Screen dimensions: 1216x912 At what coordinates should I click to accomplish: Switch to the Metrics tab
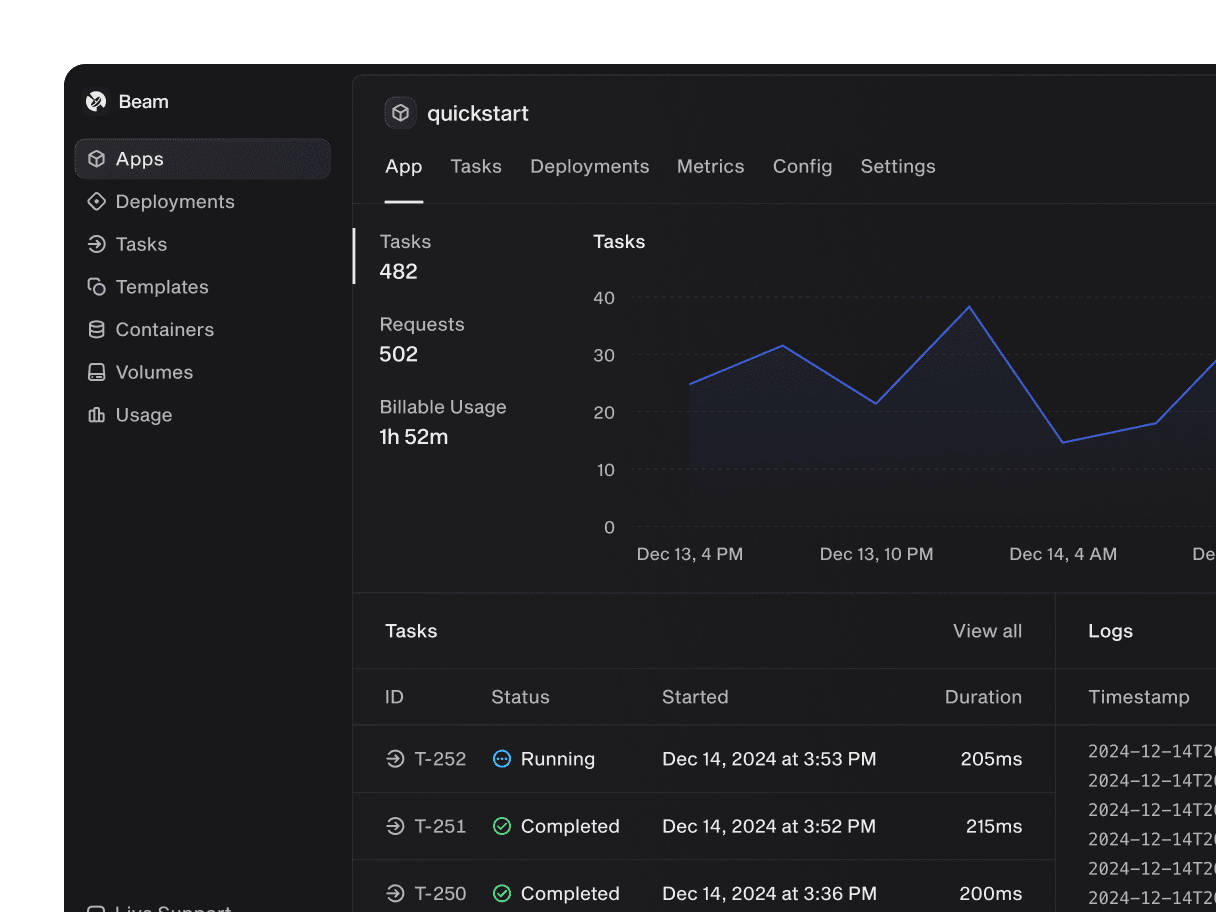click(x=710, y=167)
